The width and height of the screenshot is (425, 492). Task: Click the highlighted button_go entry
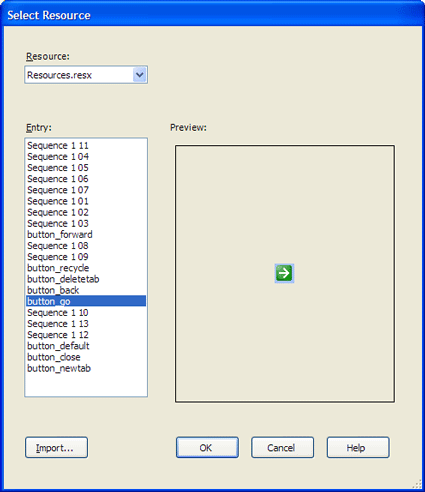tap(86, 301)
